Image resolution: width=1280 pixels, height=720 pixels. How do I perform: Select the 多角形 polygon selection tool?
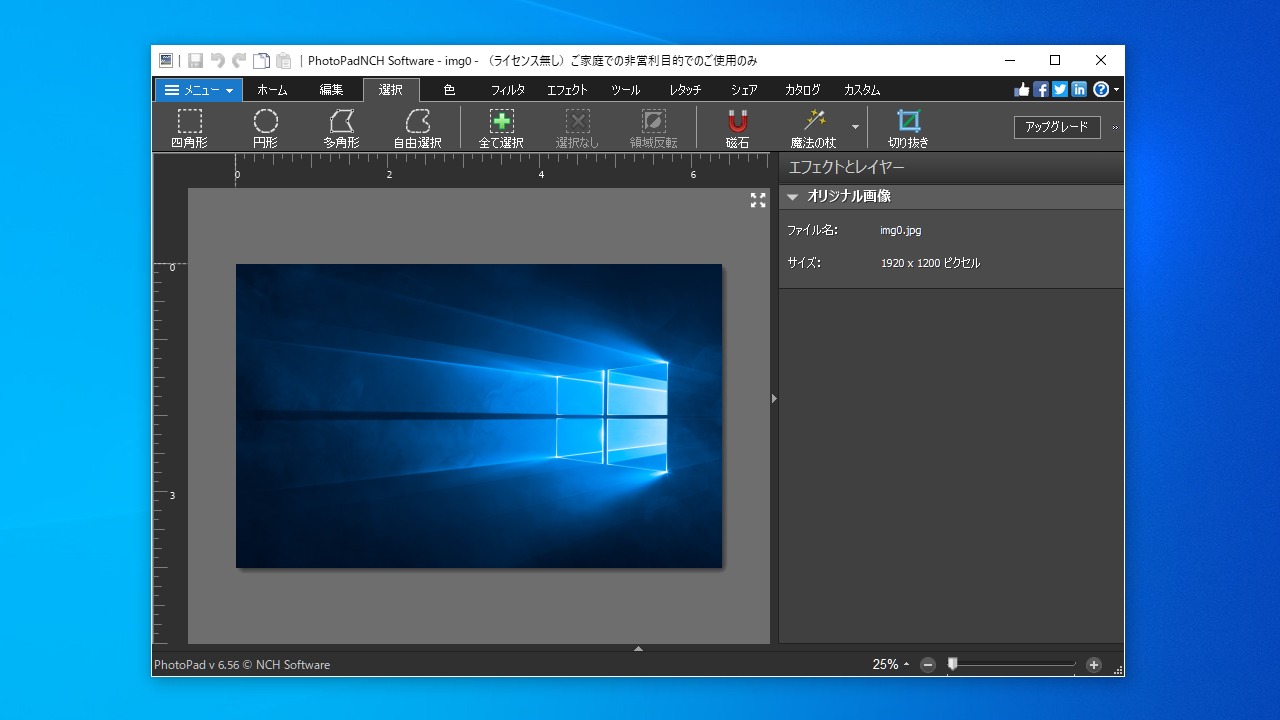coord(341,128)
